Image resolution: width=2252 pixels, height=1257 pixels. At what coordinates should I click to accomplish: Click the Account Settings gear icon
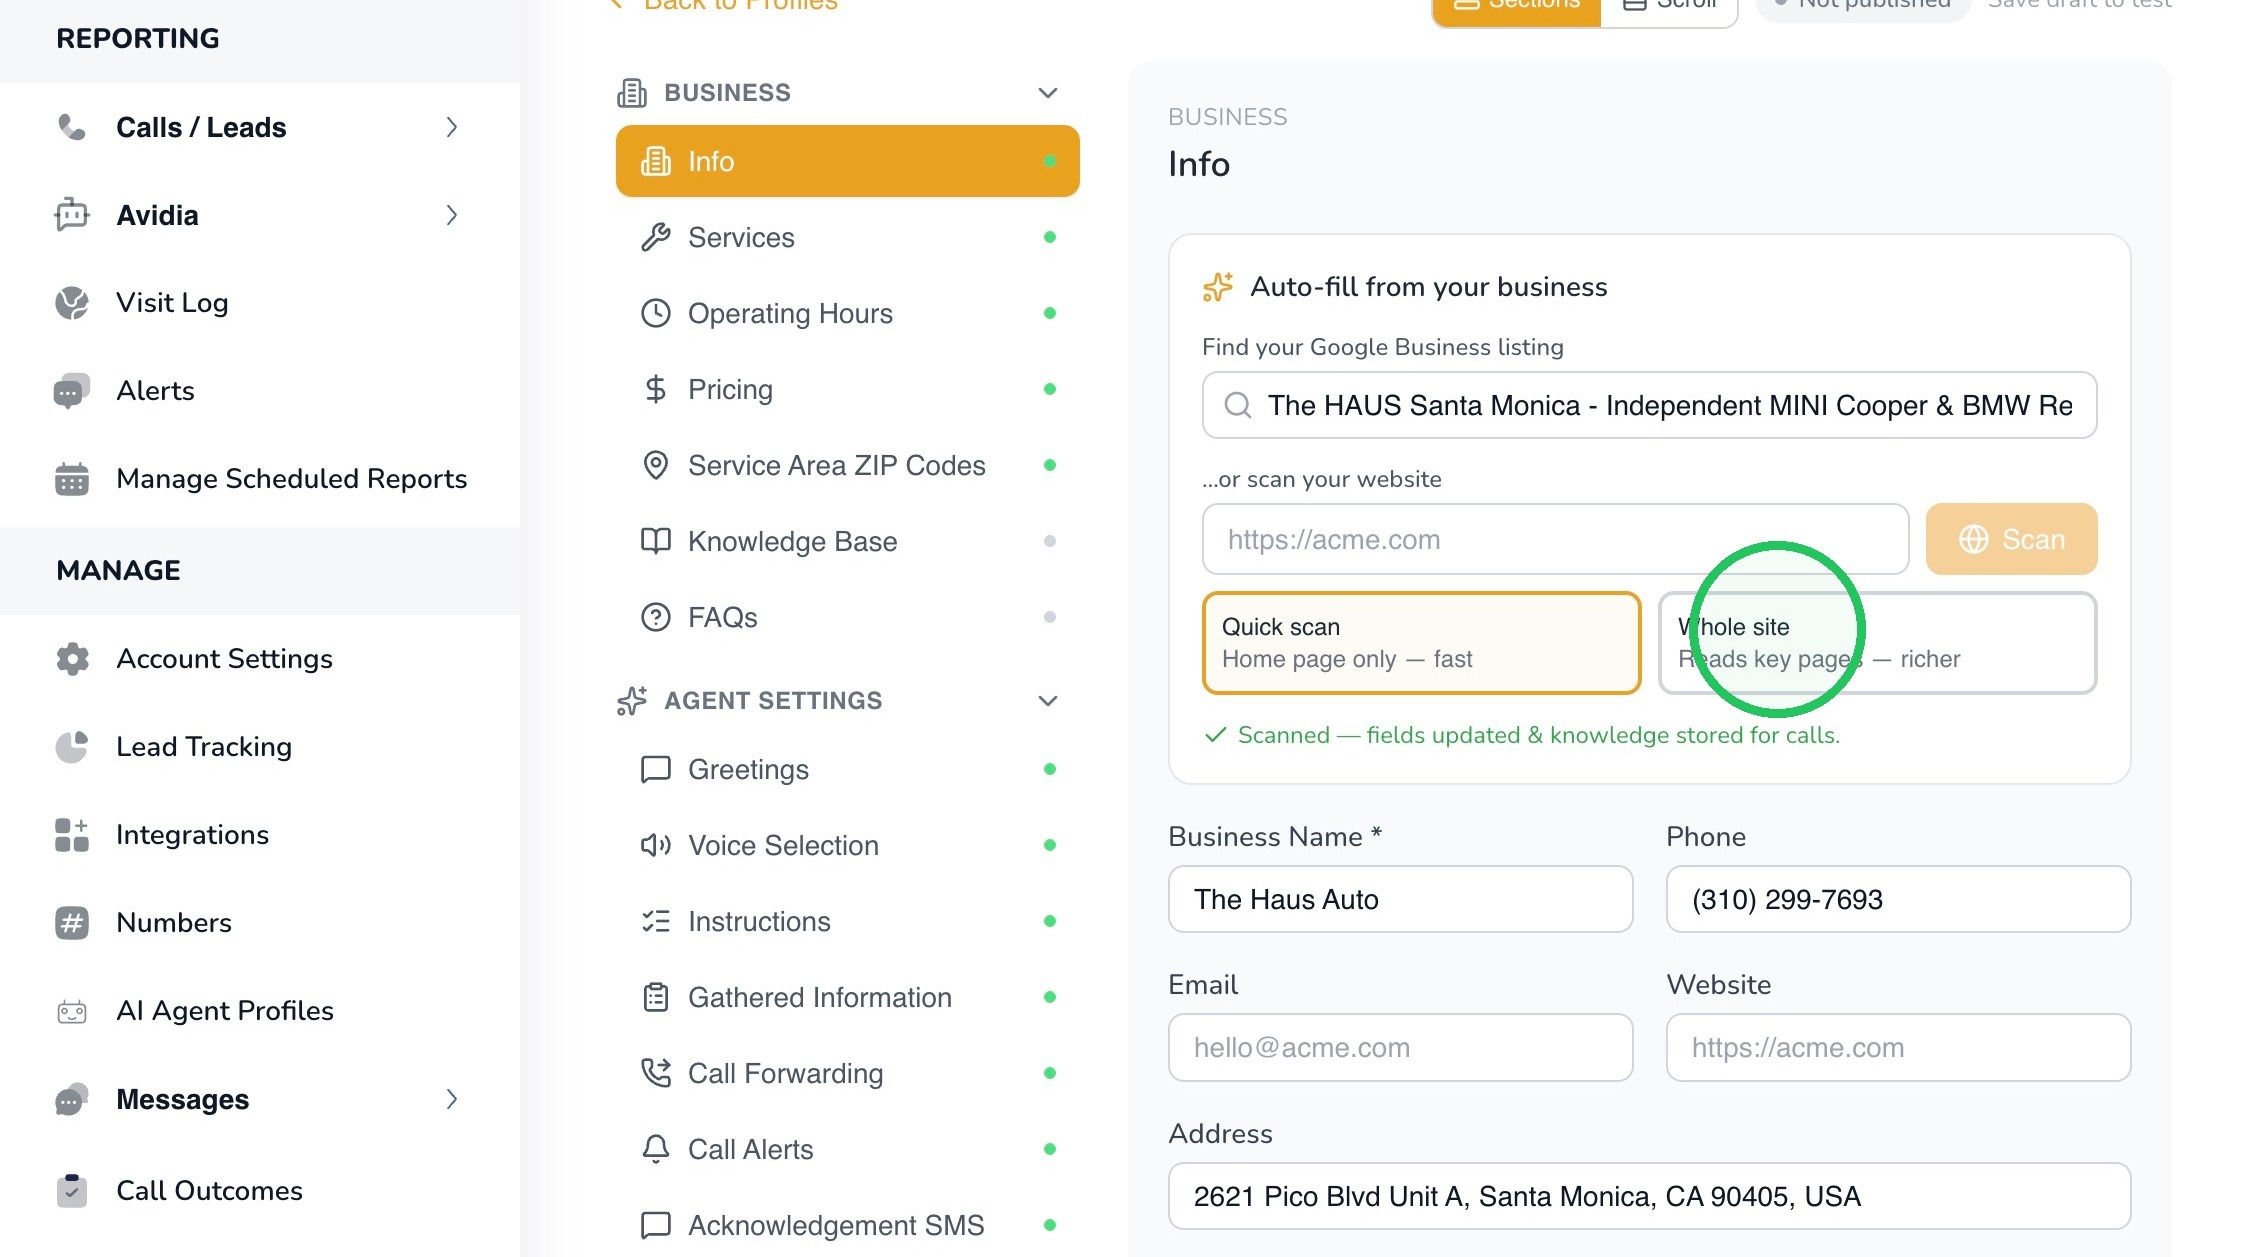click(x=71, y=659)
